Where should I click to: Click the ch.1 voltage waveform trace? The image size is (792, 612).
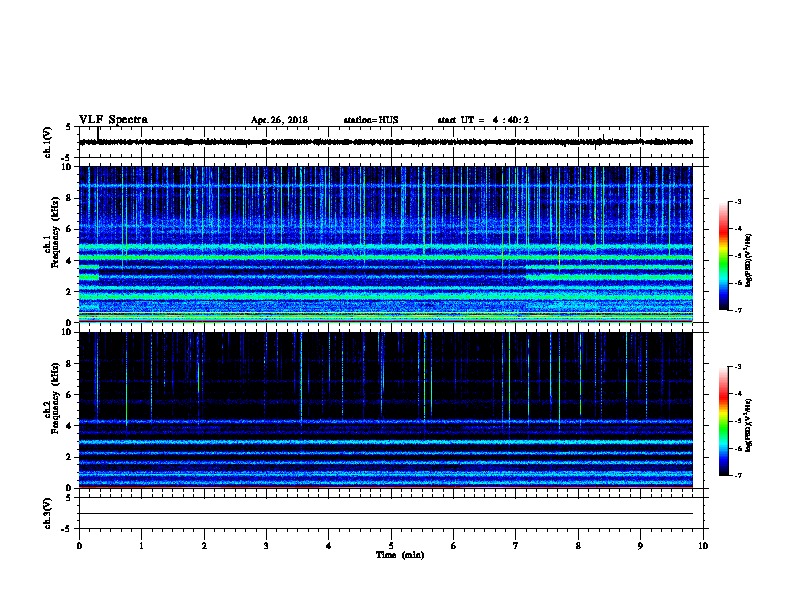tap(385, 142)
